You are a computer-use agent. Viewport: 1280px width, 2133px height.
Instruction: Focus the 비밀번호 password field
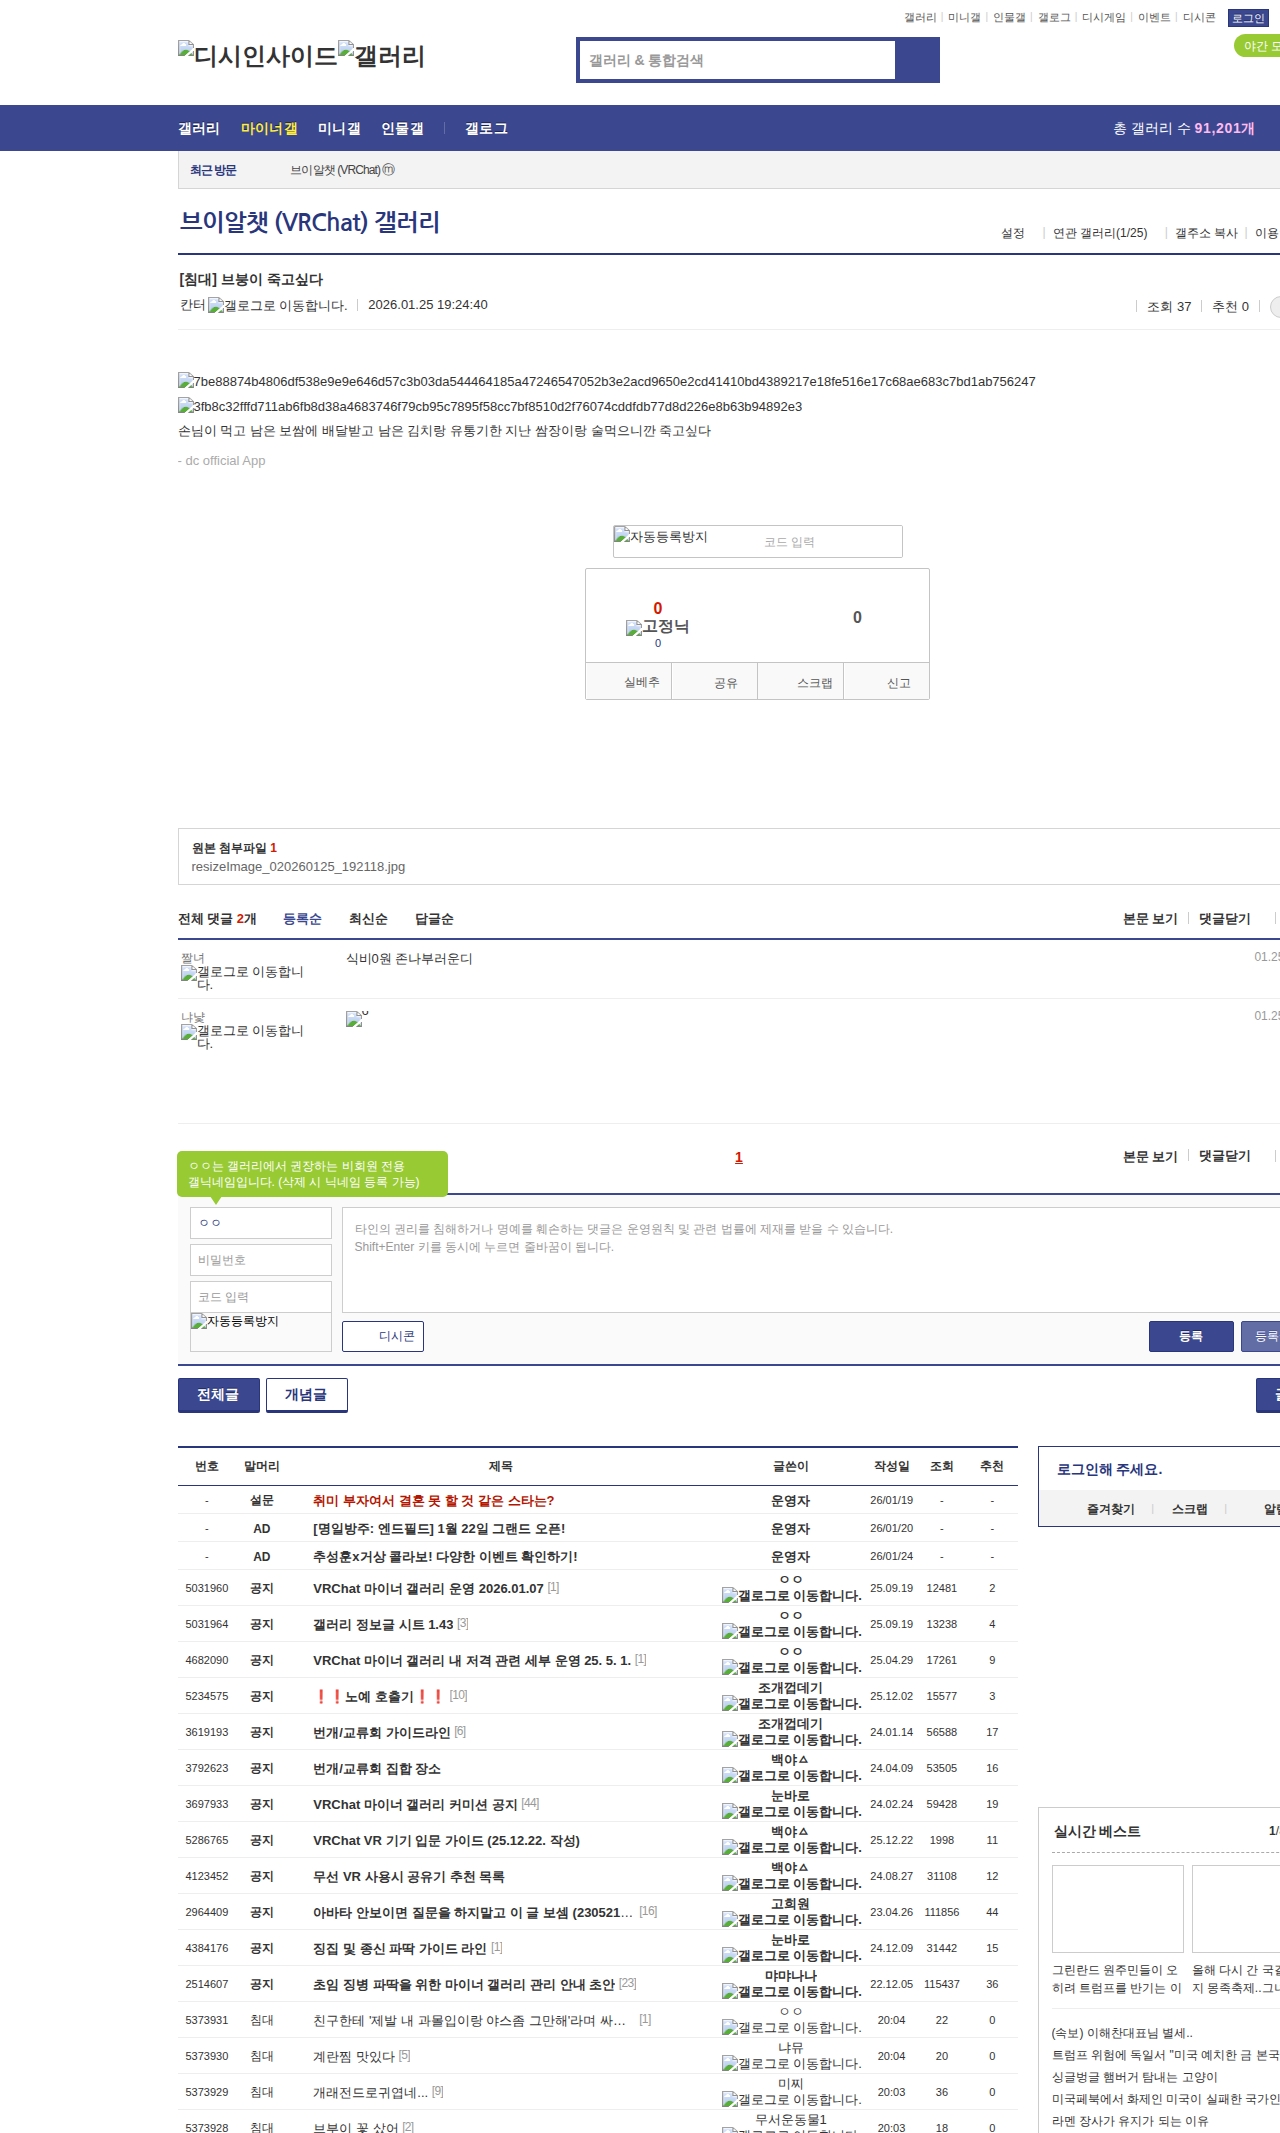(260, 1260)
